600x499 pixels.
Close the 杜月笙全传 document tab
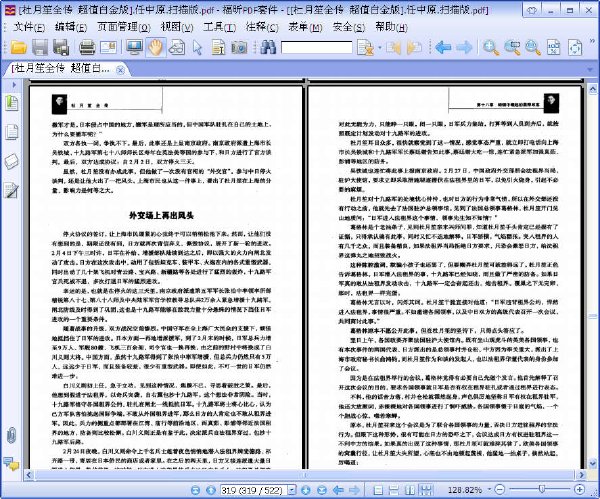pos(121,70)
